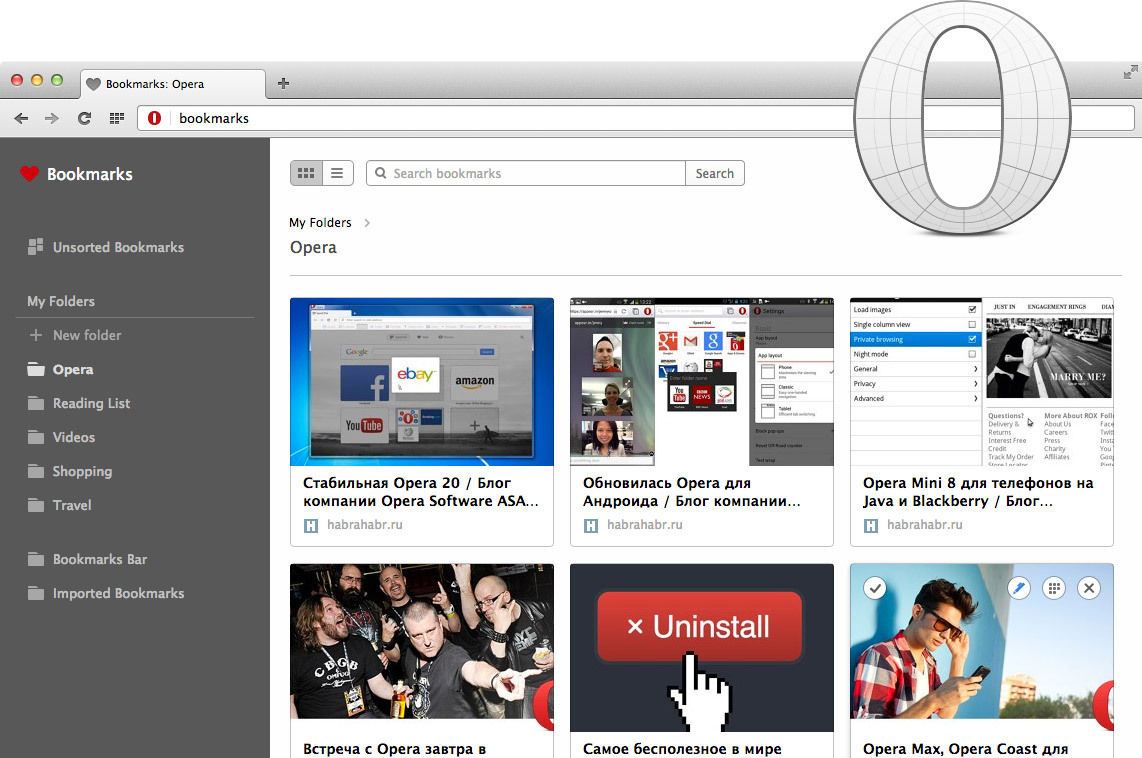
Task: Click the address bar with bookmarks text
Action: point(635,118)
